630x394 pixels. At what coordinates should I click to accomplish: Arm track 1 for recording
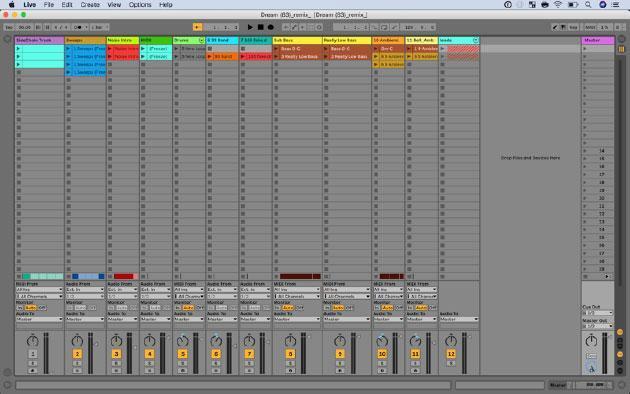pos(33,370)
